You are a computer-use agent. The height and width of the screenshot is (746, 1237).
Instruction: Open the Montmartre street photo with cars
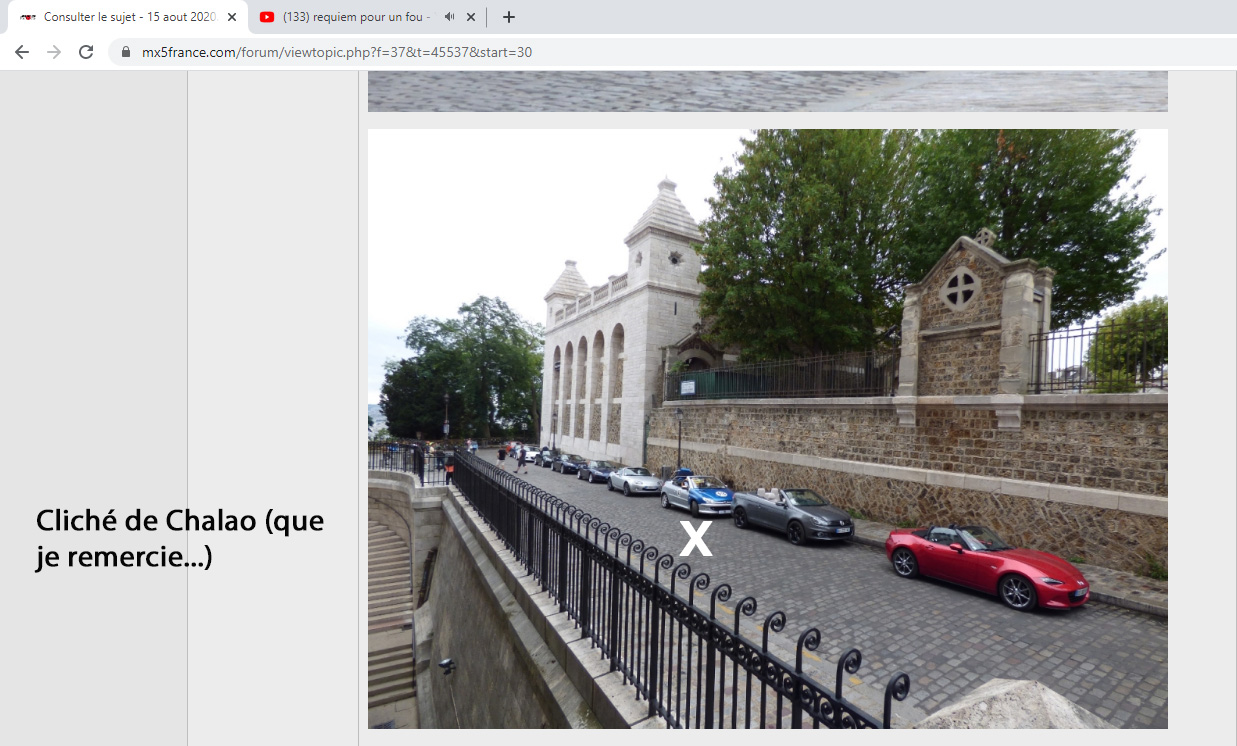[x=768, y=428]
